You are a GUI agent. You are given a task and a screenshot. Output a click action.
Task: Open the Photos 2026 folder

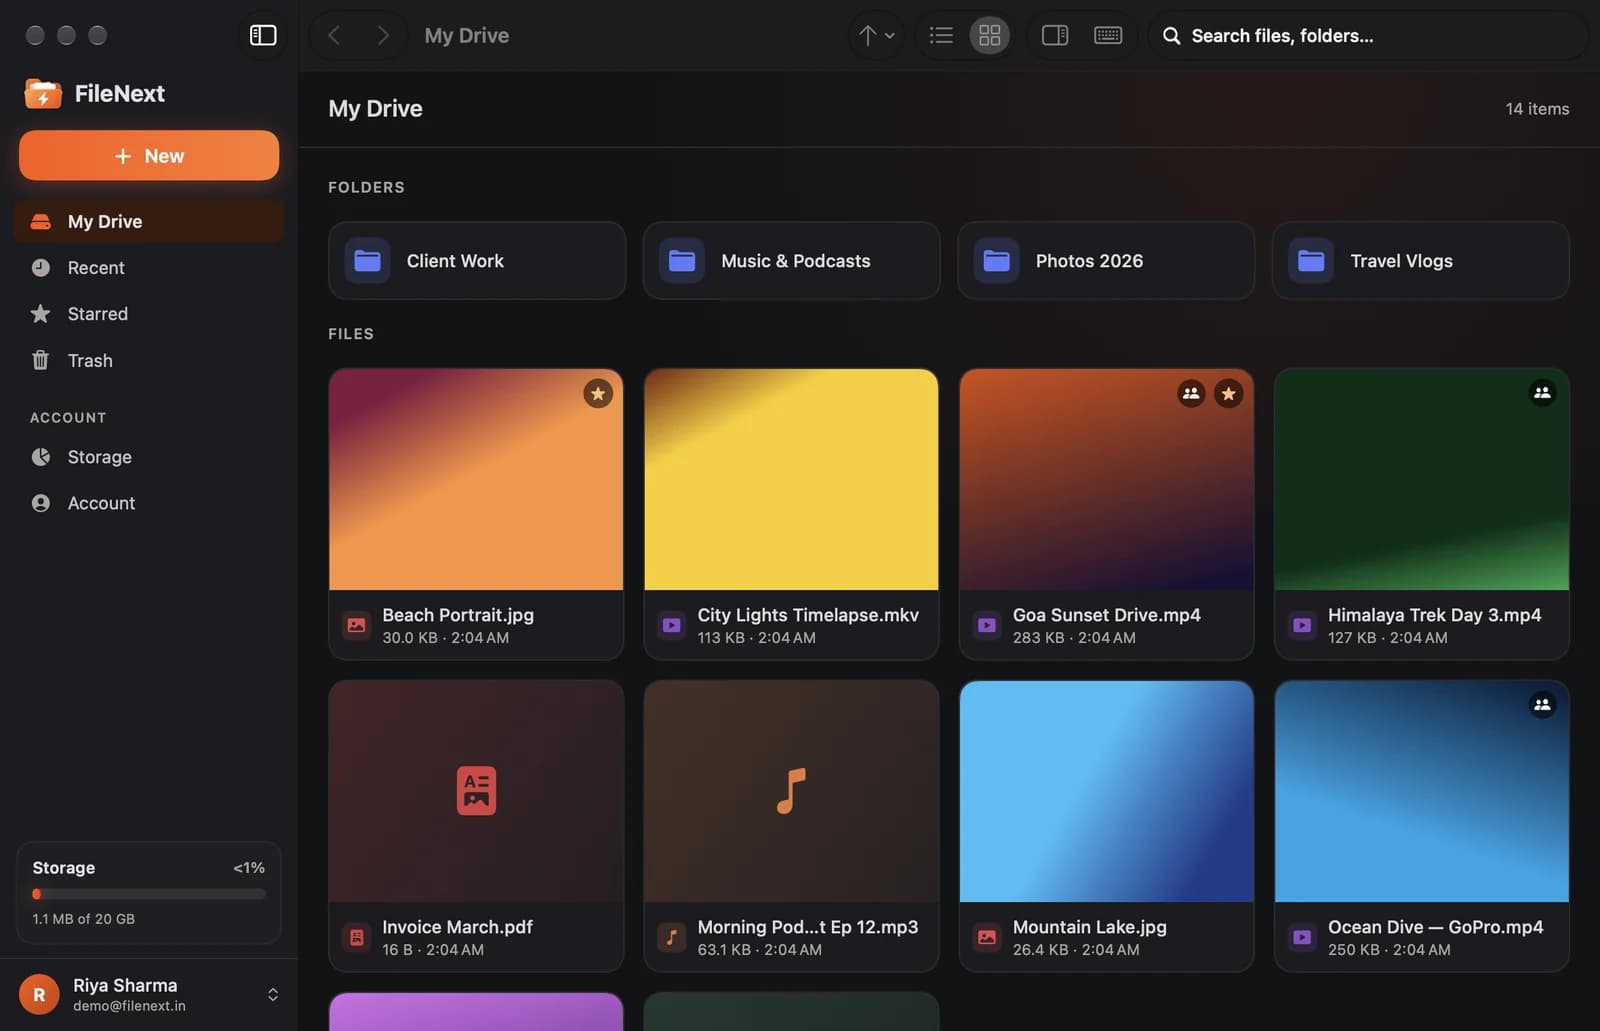point(1106,260)
